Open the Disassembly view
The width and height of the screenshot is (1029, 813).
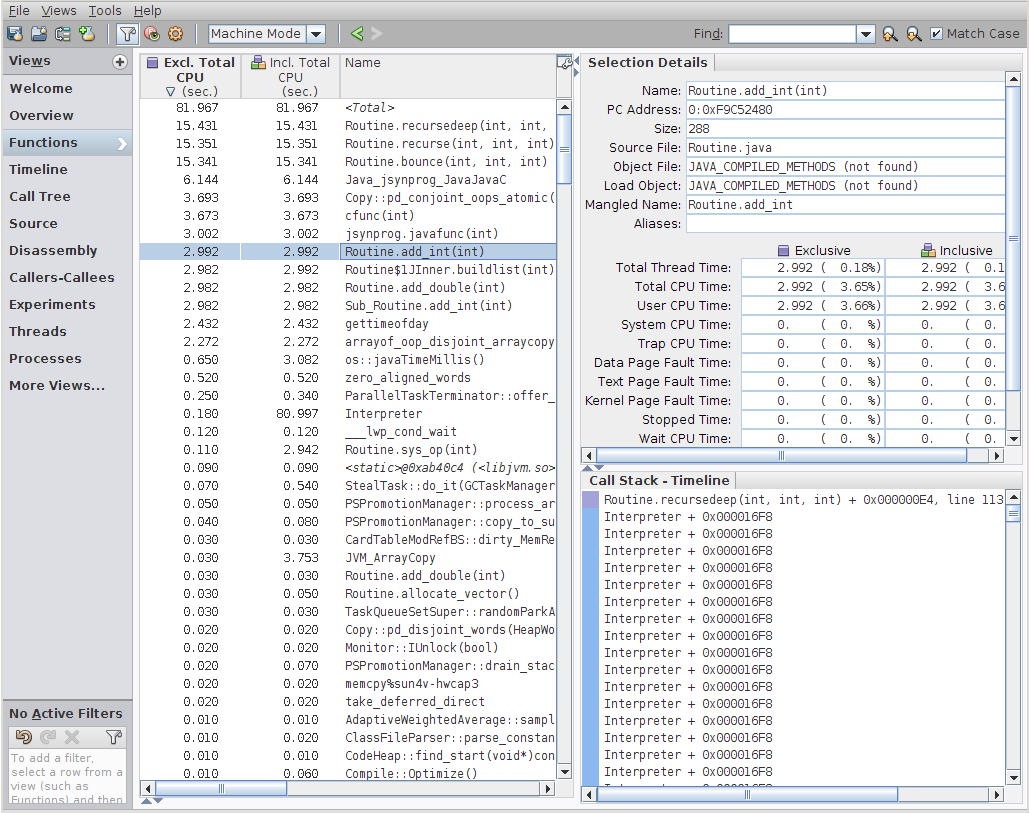pos(67,251)
